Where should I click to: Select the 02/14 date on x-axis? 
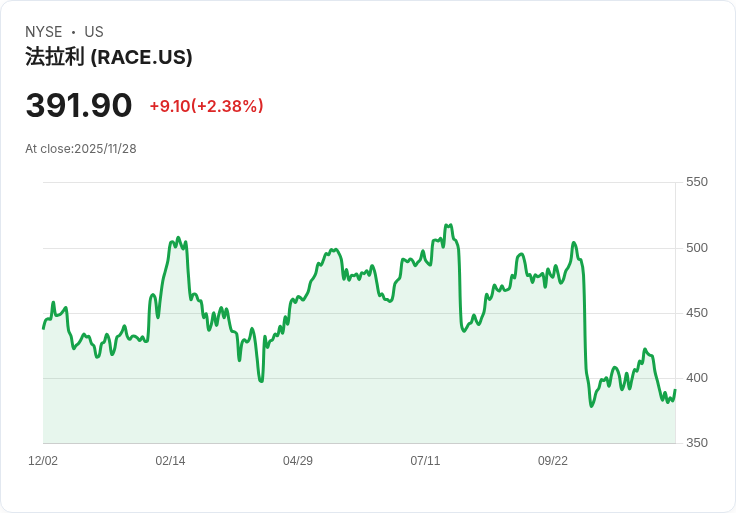pos(170,461)
